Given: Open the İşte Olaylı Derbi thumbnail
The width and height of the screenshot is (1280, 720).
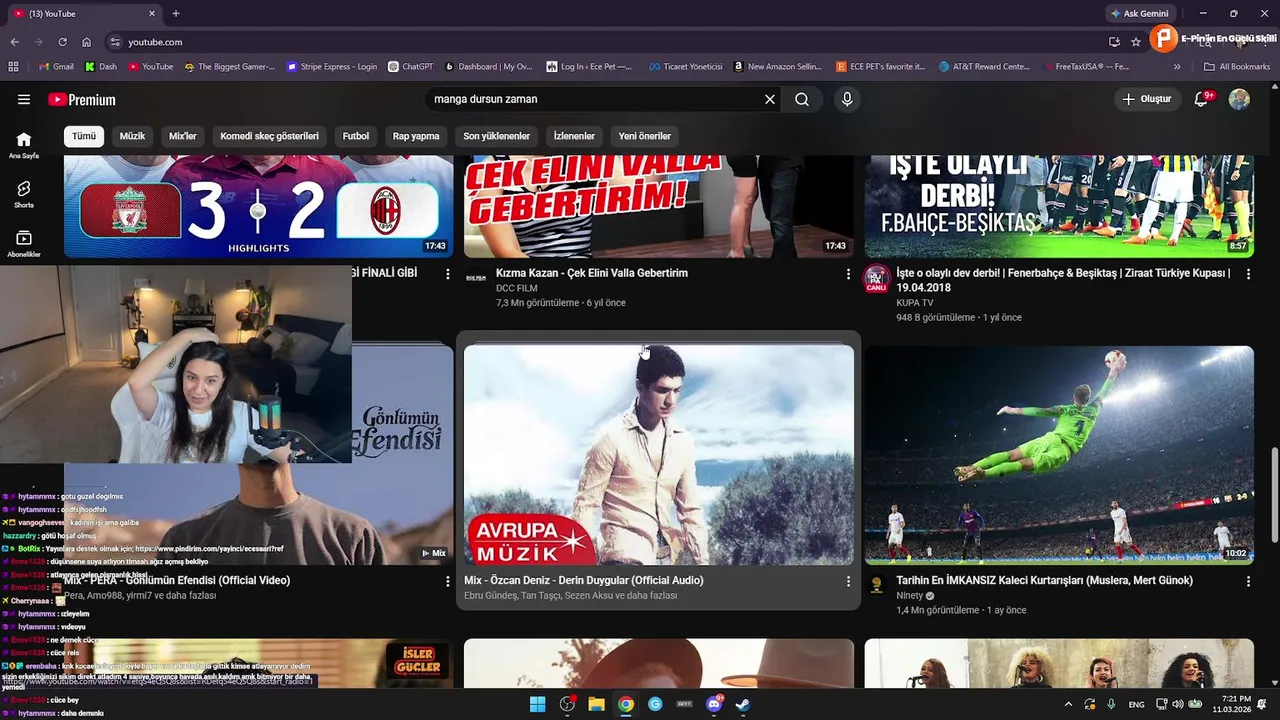Looking at the screenshot, I should point(1059,207).
